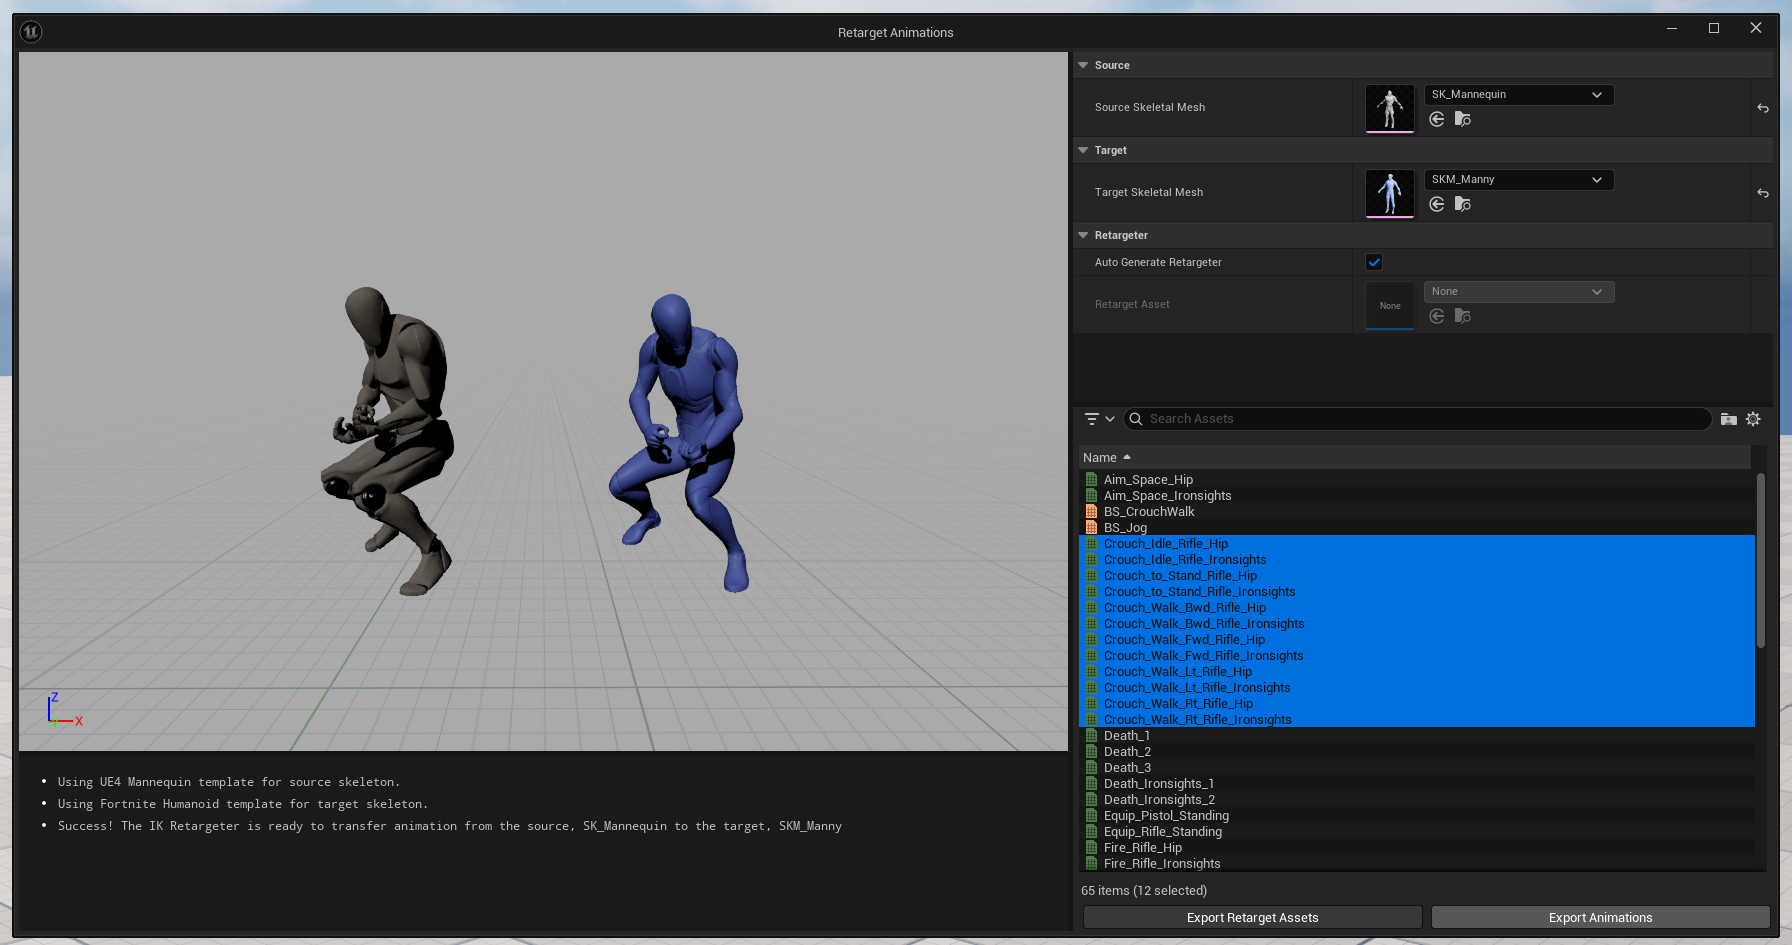Viewport: 1792px width, 945px height.
Task: Use selected asset for Target Skeletal Mesh
Action: point(1436,205)
